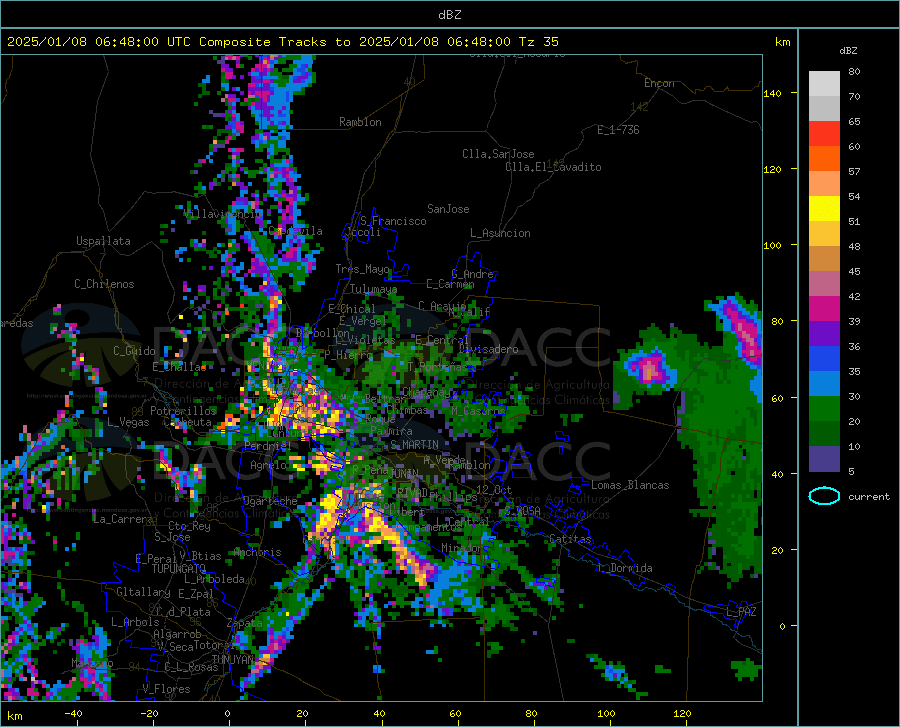This screenshot has width=900, height=727.
Task: Click the SanJose map label below Clla.El_Cavadito
Action: (x=448, y=209)
